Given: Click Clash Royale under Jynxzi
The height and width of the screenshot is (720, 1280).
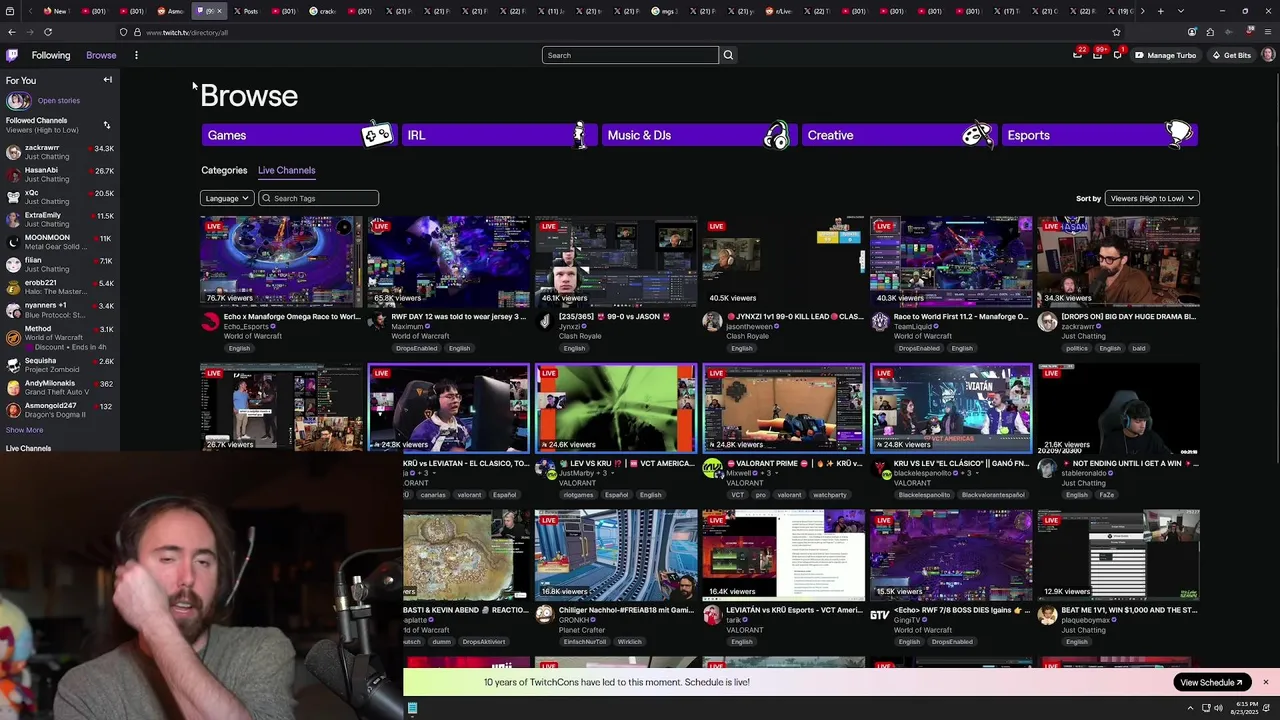Looking at the screenshot, I should [580, 336].
